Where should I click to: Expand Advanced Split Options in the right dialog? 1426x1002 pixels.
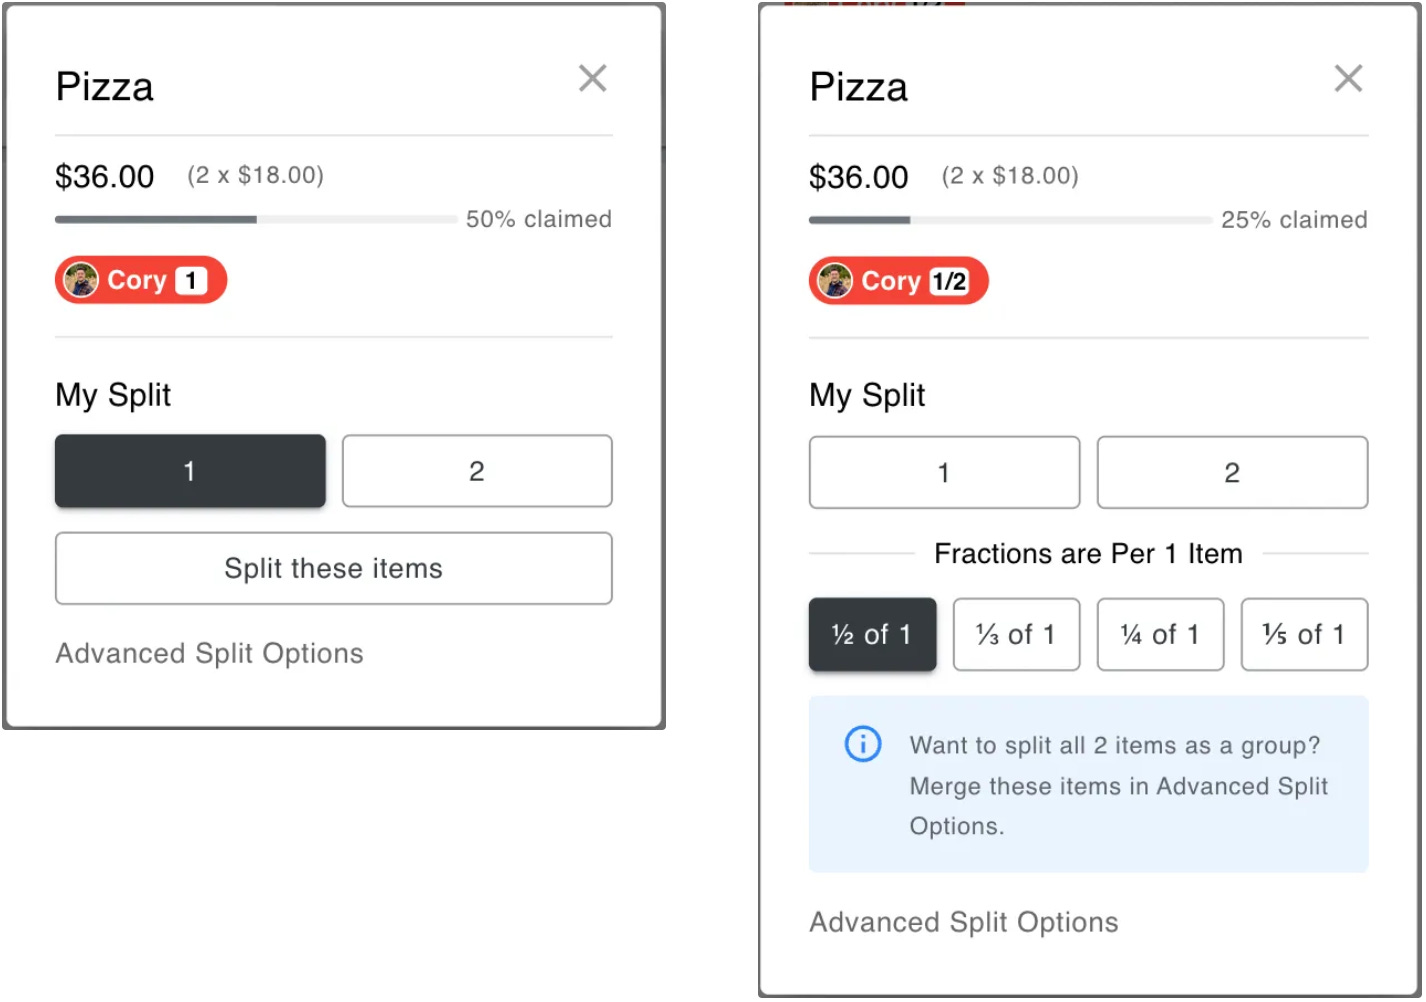pyautogui.click(x=963, y=922)
